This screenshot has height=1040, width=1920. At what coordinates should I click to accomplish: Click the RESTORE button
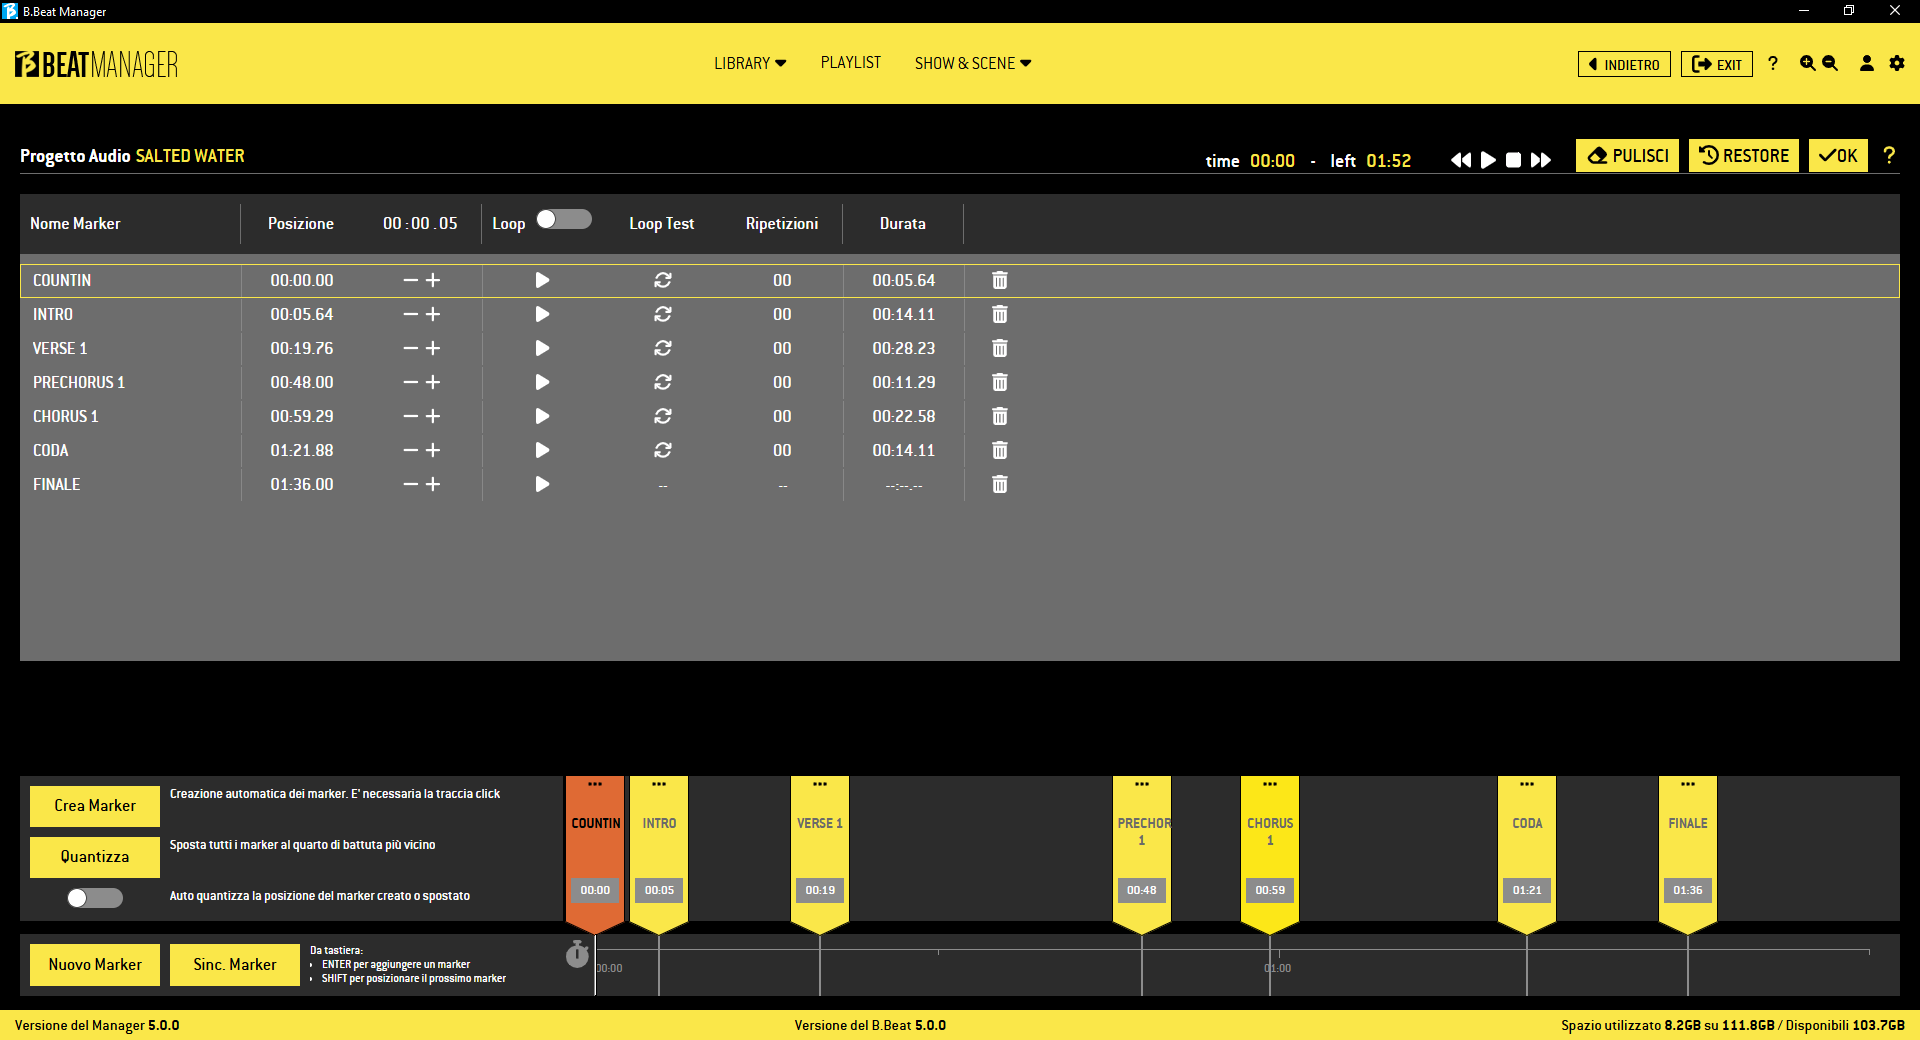coord(1744,156)
